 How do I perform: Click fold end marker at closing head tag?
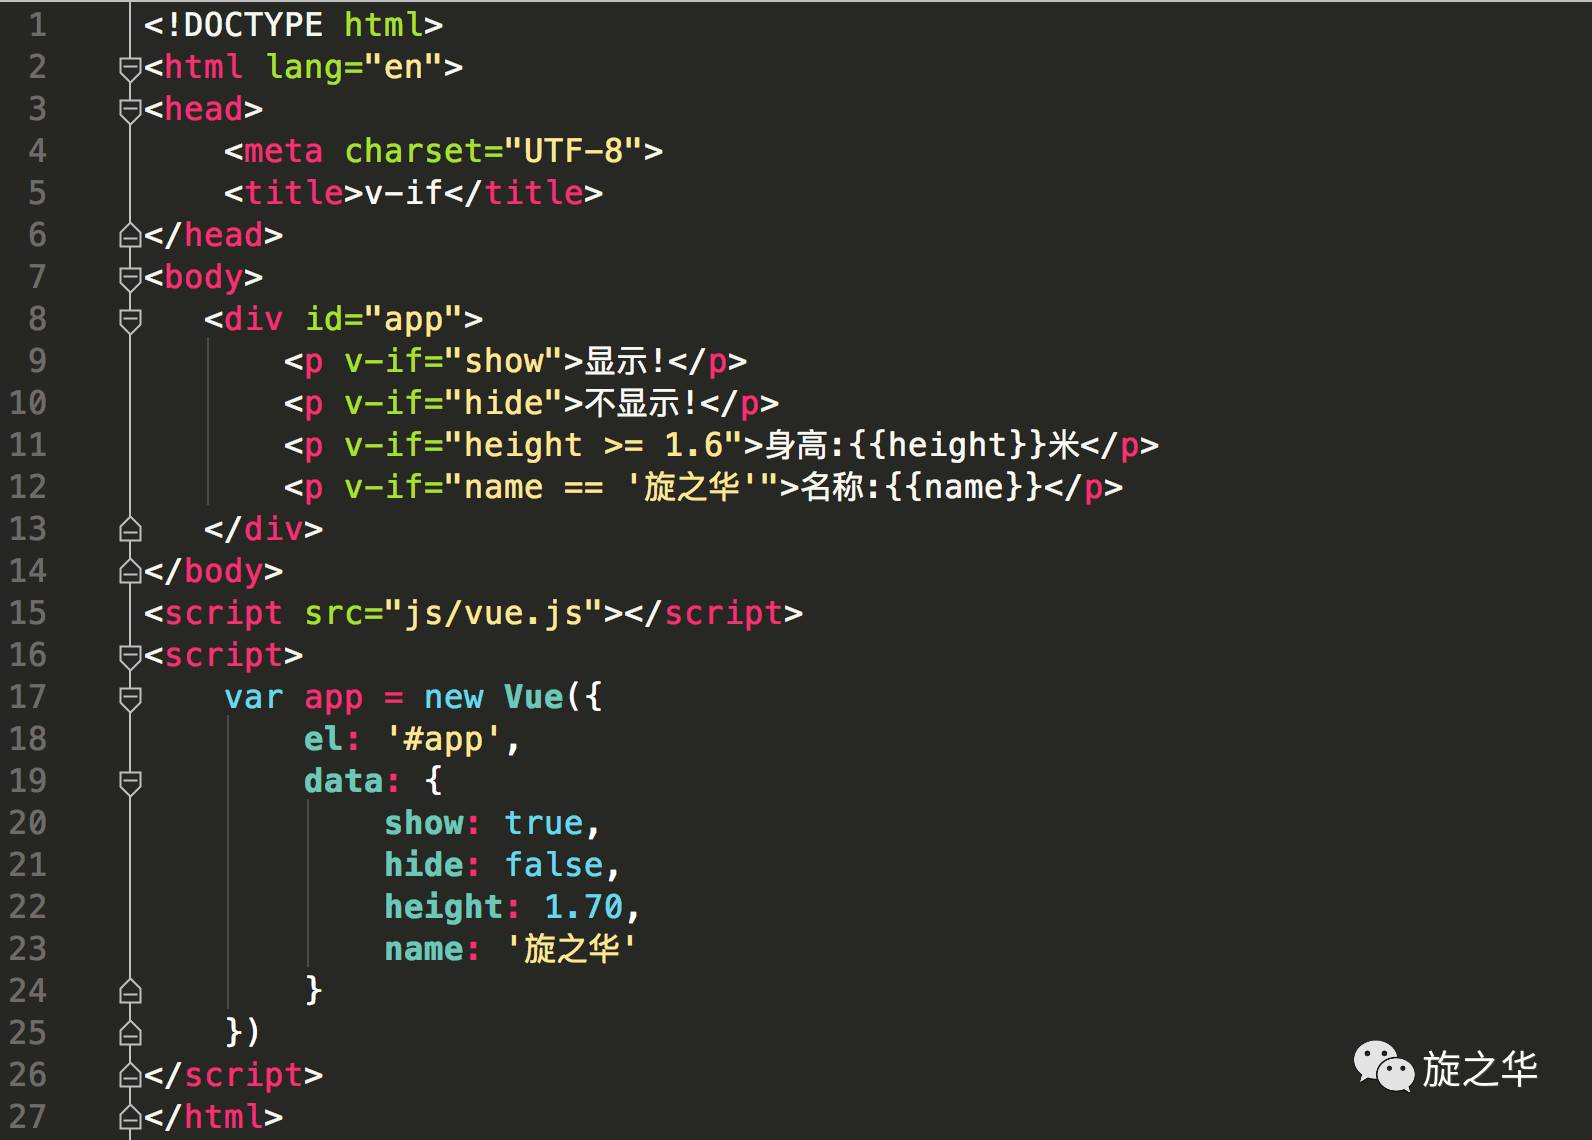click(x=130, y=236)
